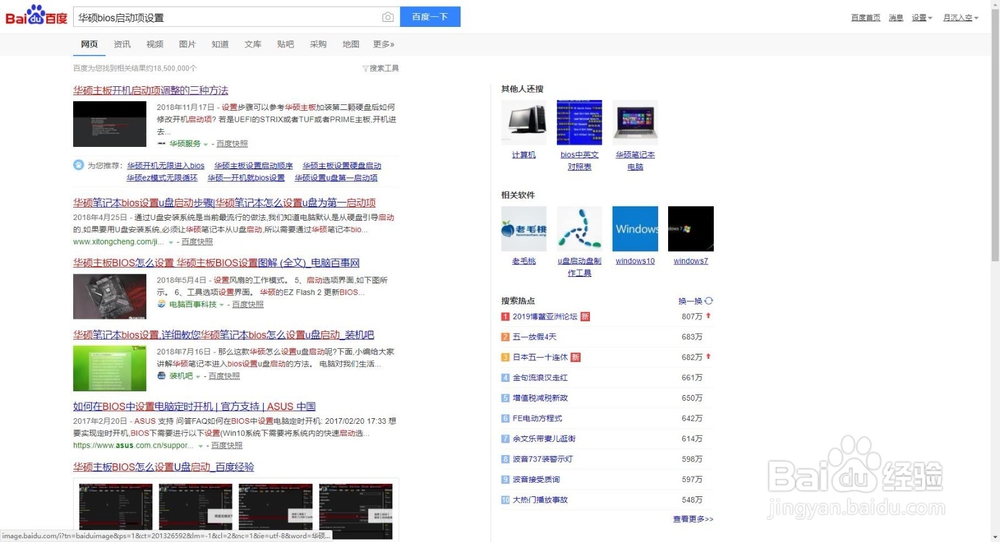
Task: Click bios中英文对照表 image
Action: [579, 122]
